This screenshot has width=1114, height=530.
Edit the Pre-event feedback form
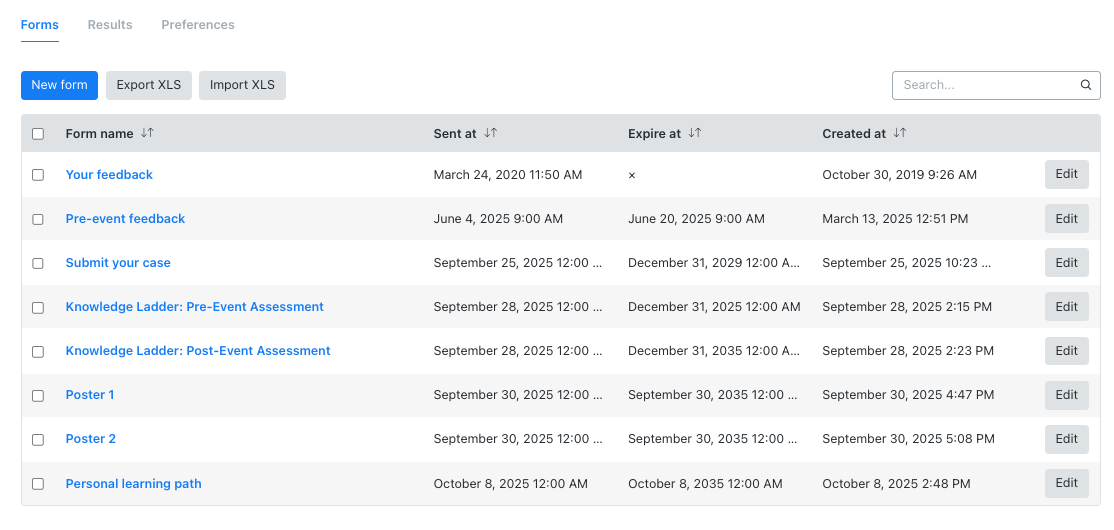pyautogui.click(x=1066, y=219)
